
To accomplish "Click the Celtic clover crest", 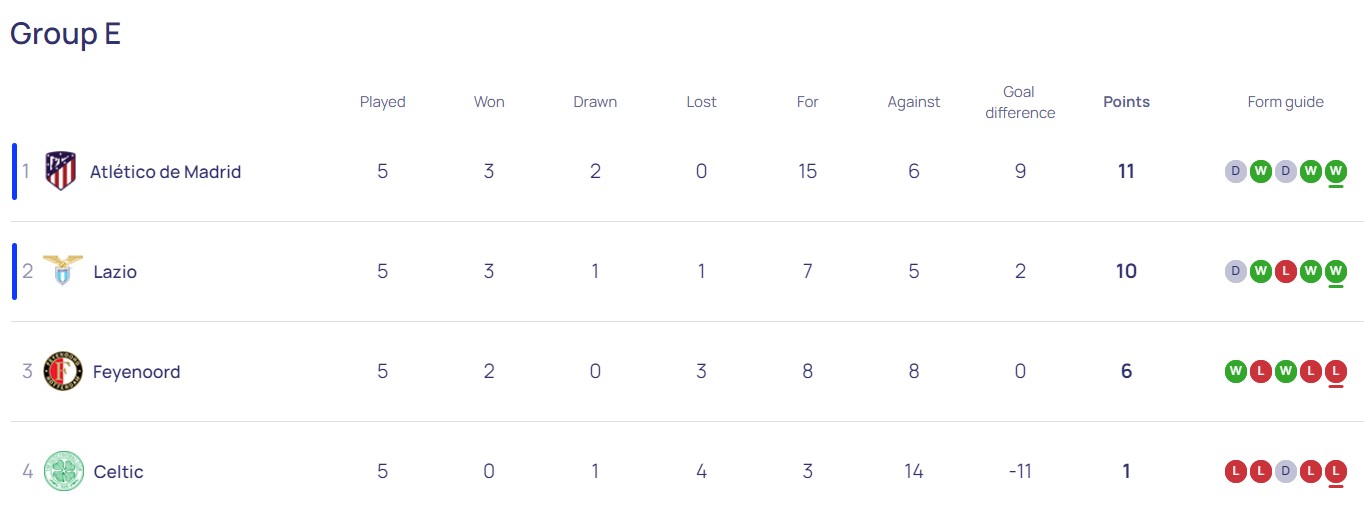I will 64,471.
